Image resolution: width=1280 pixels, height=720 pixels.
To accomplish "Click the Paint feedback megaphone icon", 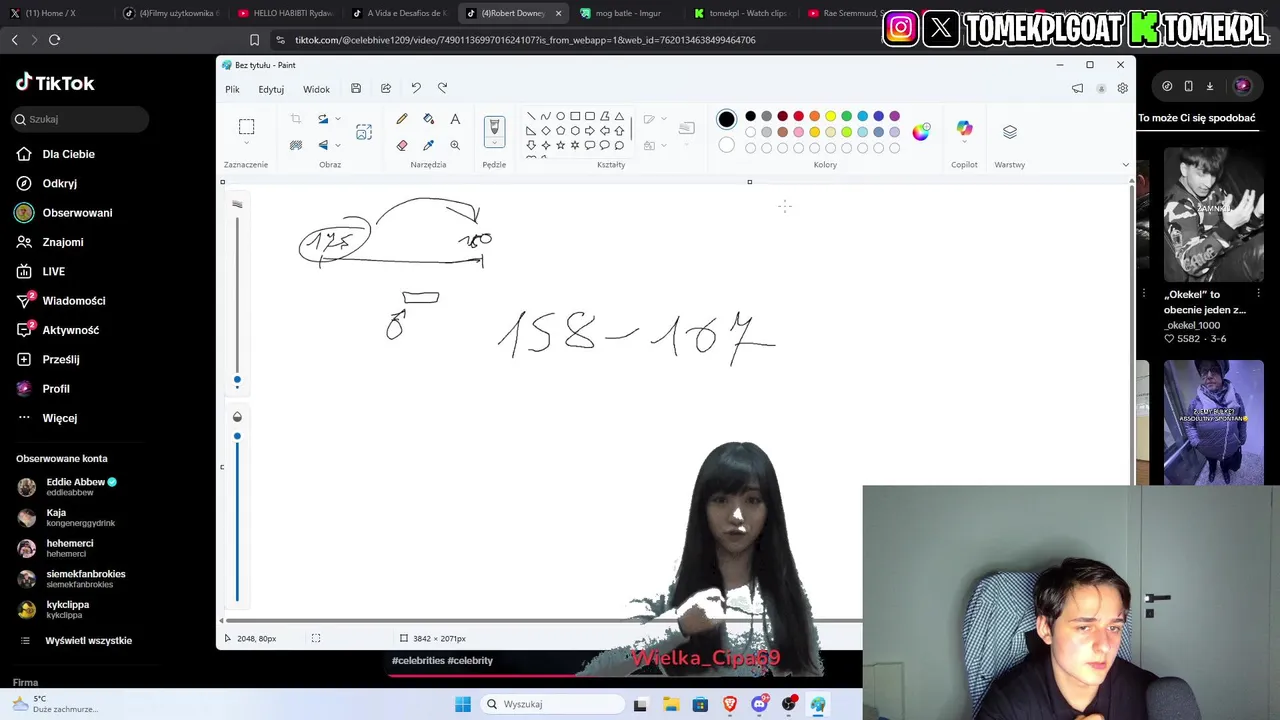I will pos(1077,89).
